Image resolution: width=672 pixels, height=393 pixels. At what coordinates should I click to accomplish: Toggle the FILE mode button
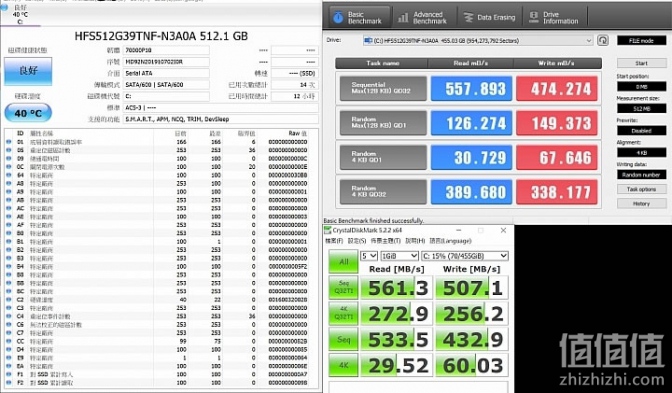(641, 40)
